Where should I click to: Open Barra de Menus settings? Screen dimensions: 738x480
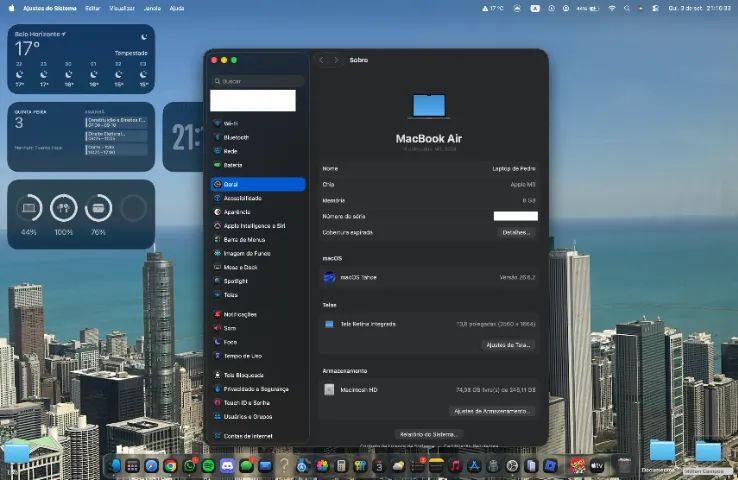(x=257, y=240)
